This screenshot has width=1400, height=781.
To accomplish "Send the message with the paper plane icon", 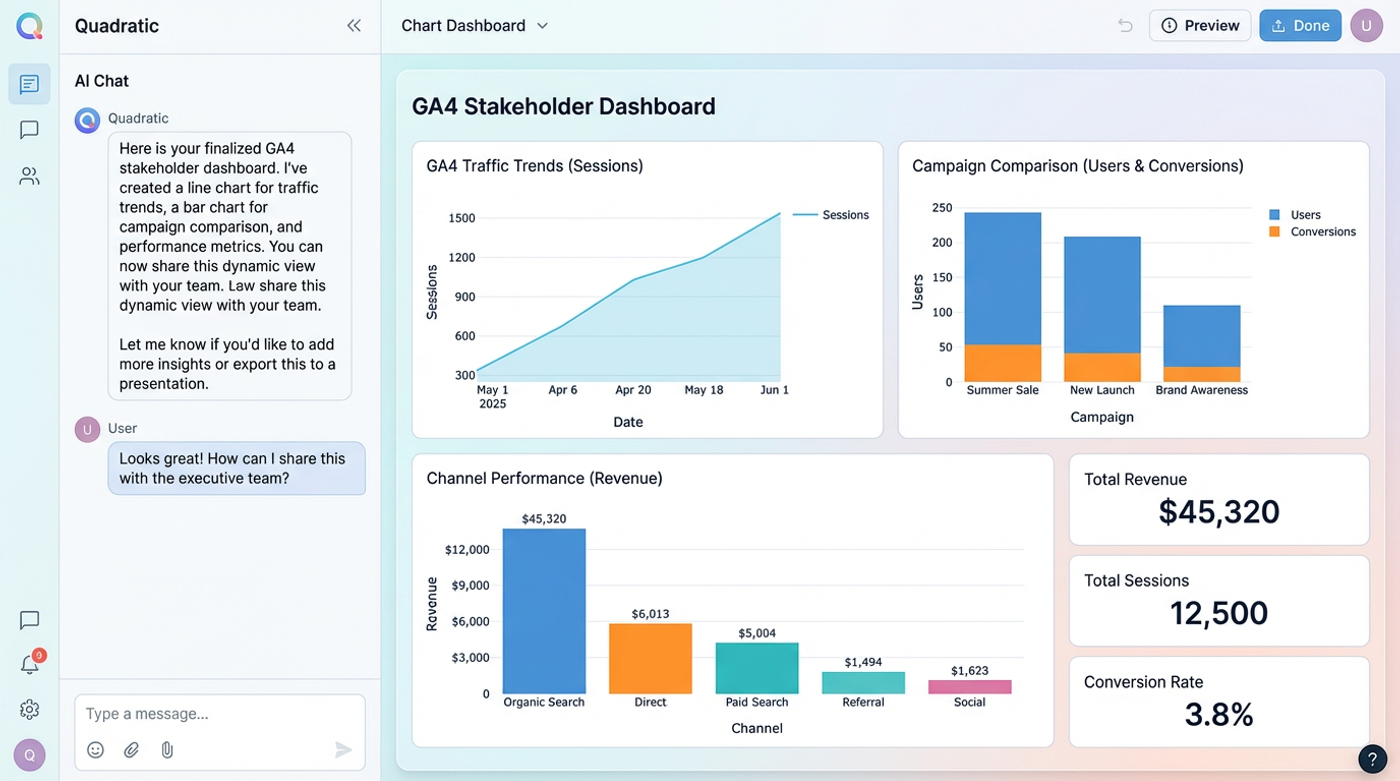I will [x=343, y=750].
